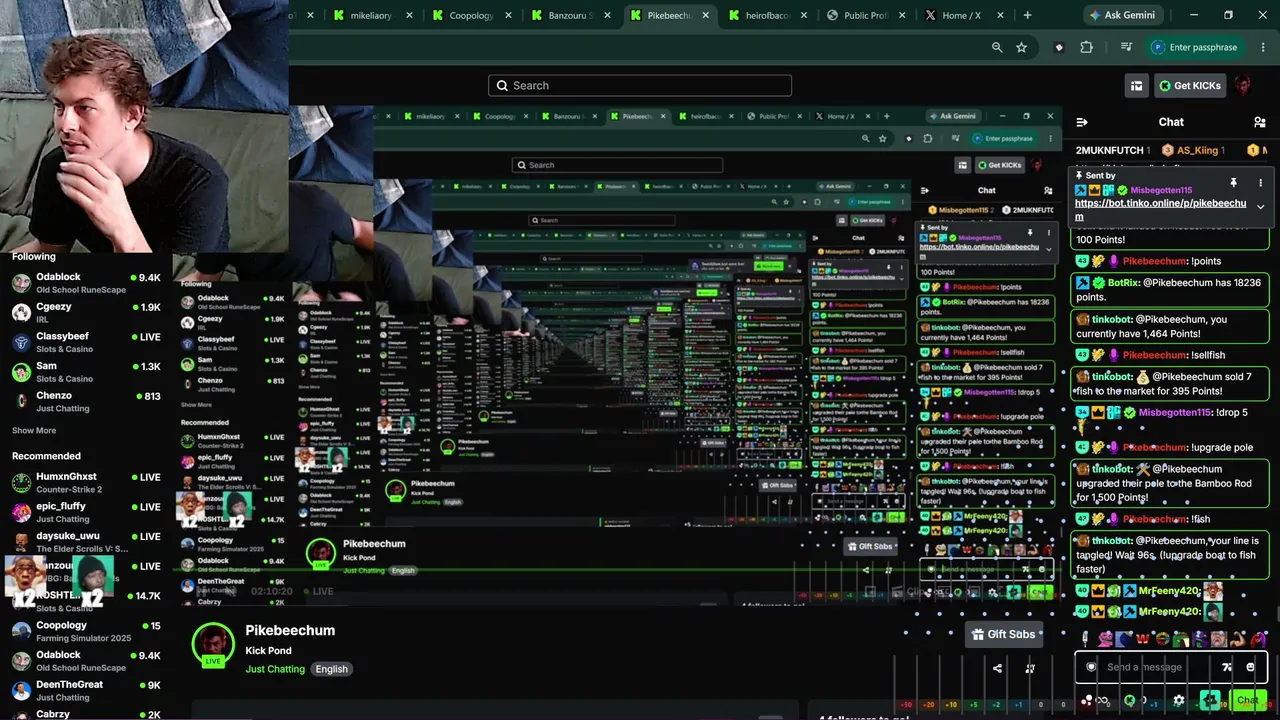Expand Following list with Show More
1280x720 pixels.
coord(34,430)
